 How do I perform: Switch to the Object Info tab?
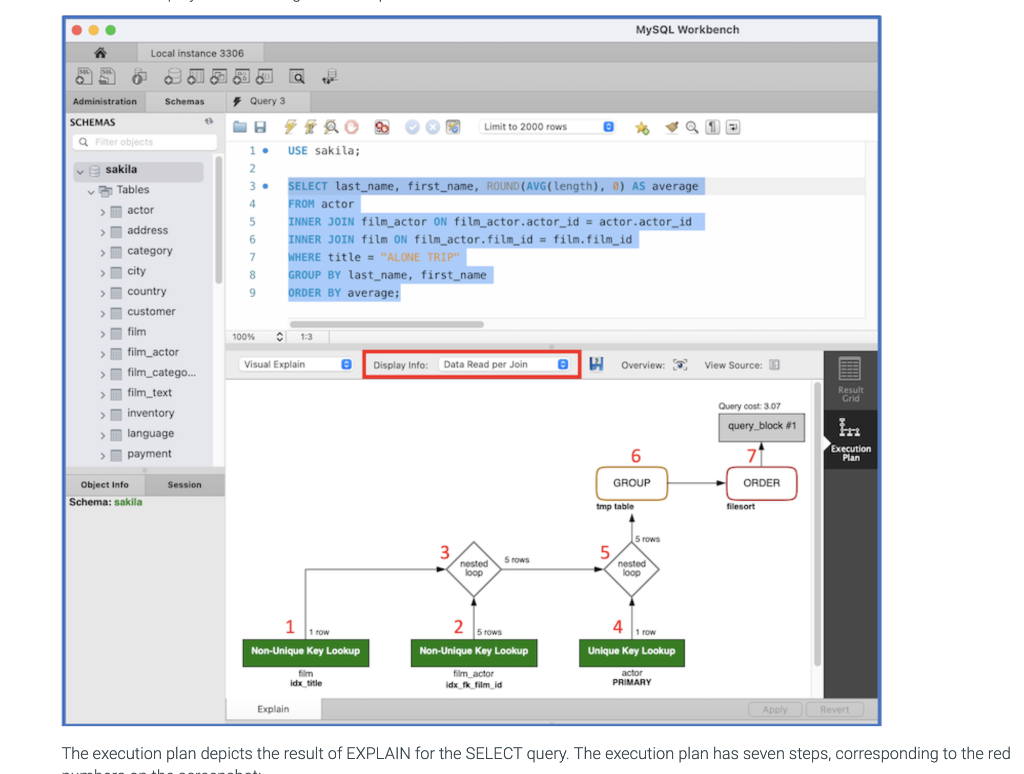tap(104, 485)
